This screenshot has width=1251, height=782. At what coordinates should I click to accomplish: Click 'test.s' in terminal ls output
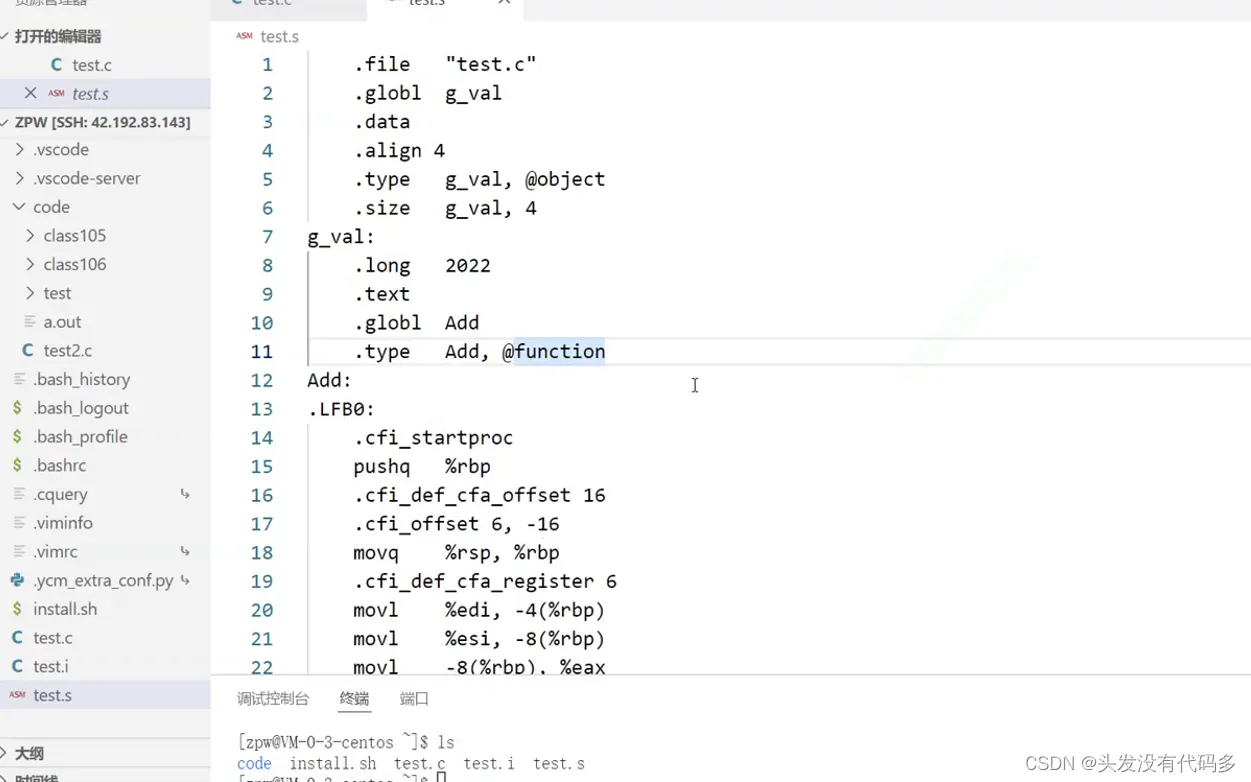tap(559, 764)
